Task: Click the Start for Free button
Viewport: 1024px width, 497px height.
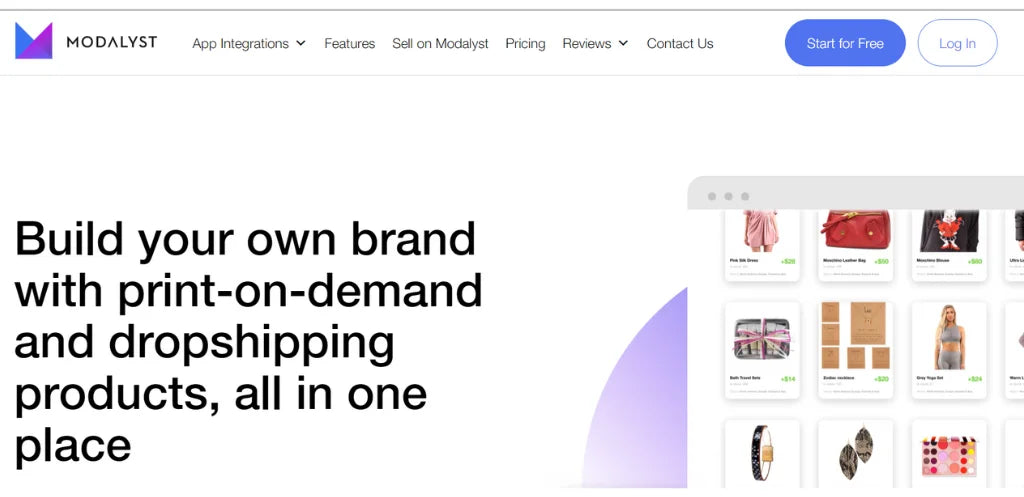Action: click(x=845, y=43)
